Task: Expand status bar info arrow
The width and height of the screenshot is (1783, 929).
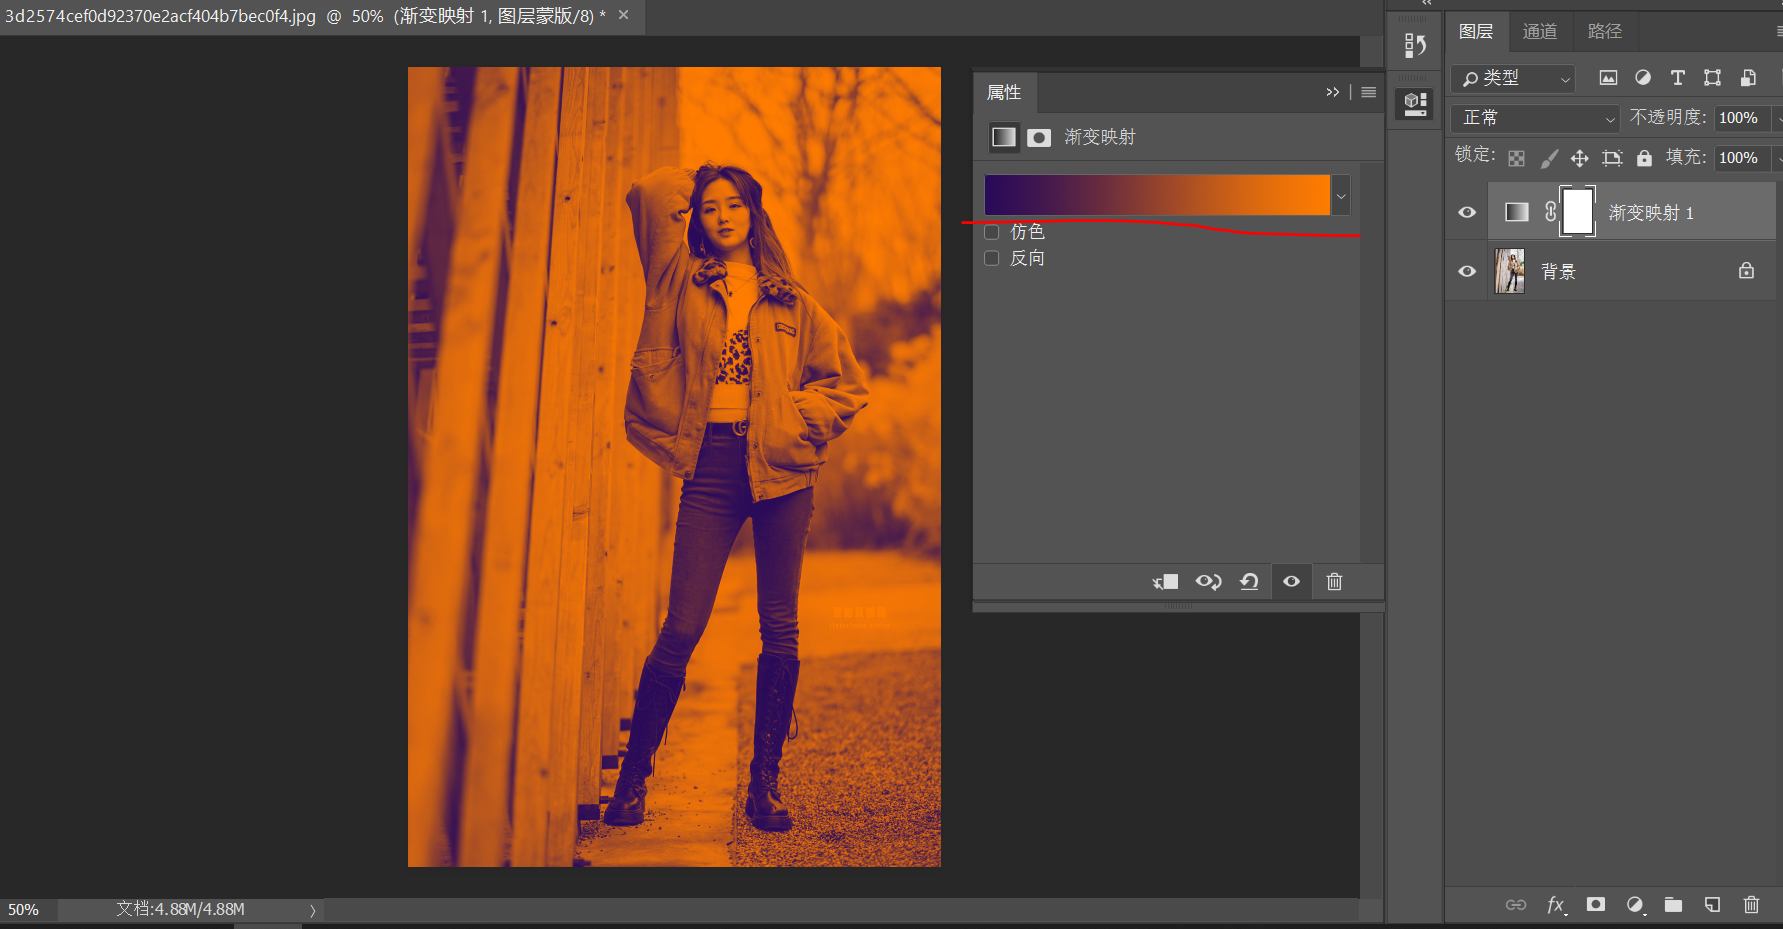Action: tap(312, 910)
